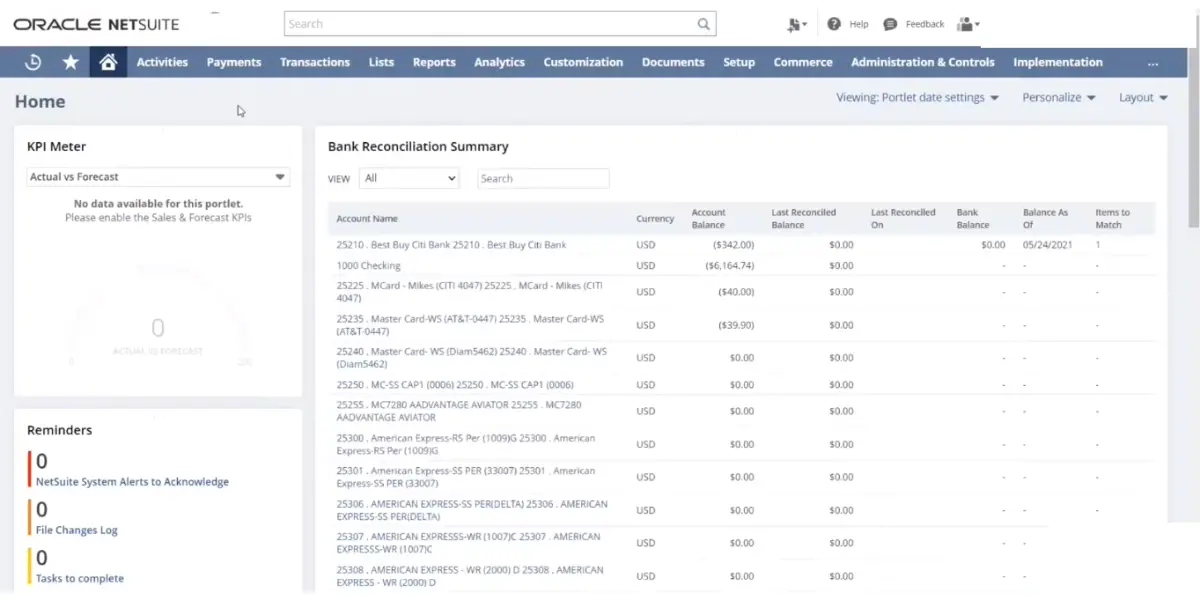
Task: Open the Implementation menu
Action: pyautogui.click(x=1058, y=62)
